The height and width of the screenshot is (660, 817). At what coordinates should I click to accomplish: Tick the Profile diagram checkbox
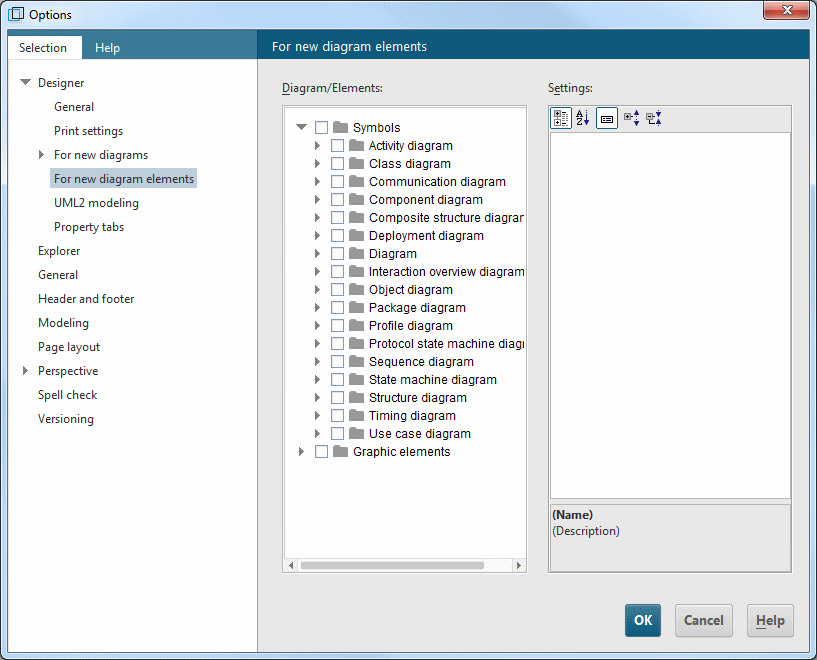coord(338,326)
